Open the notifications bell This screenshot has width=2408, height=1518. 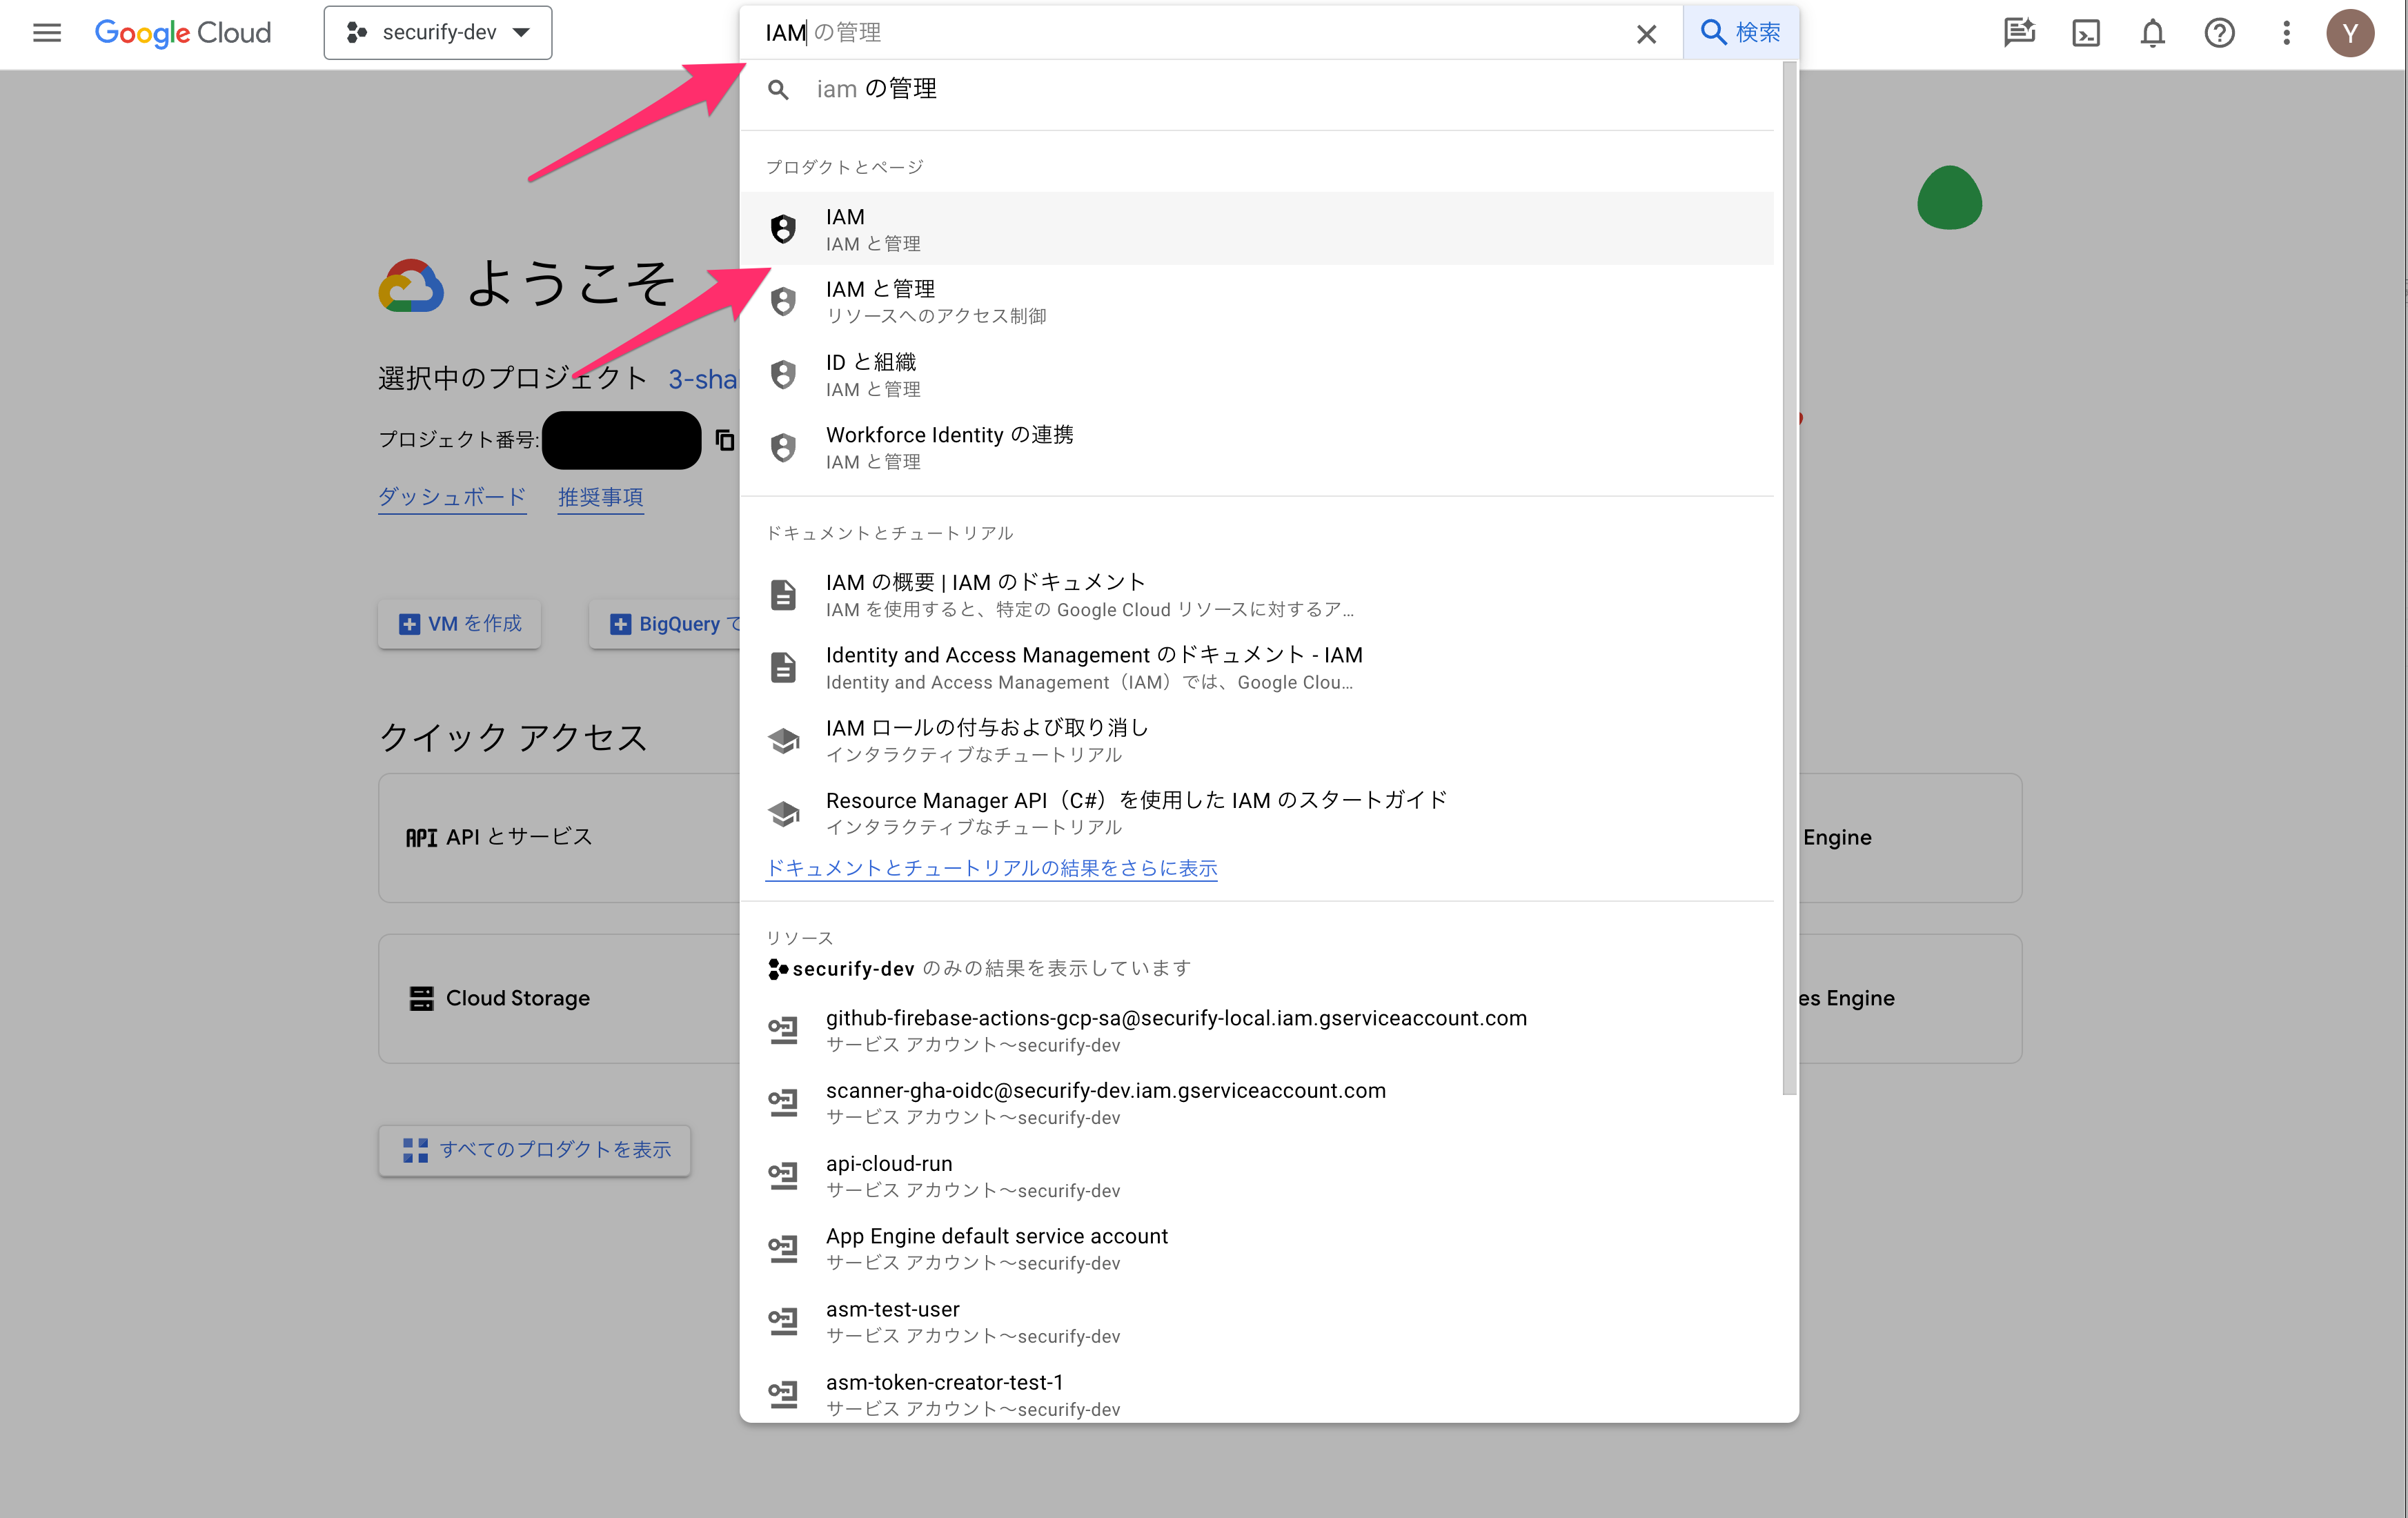tap(2152, 33)
